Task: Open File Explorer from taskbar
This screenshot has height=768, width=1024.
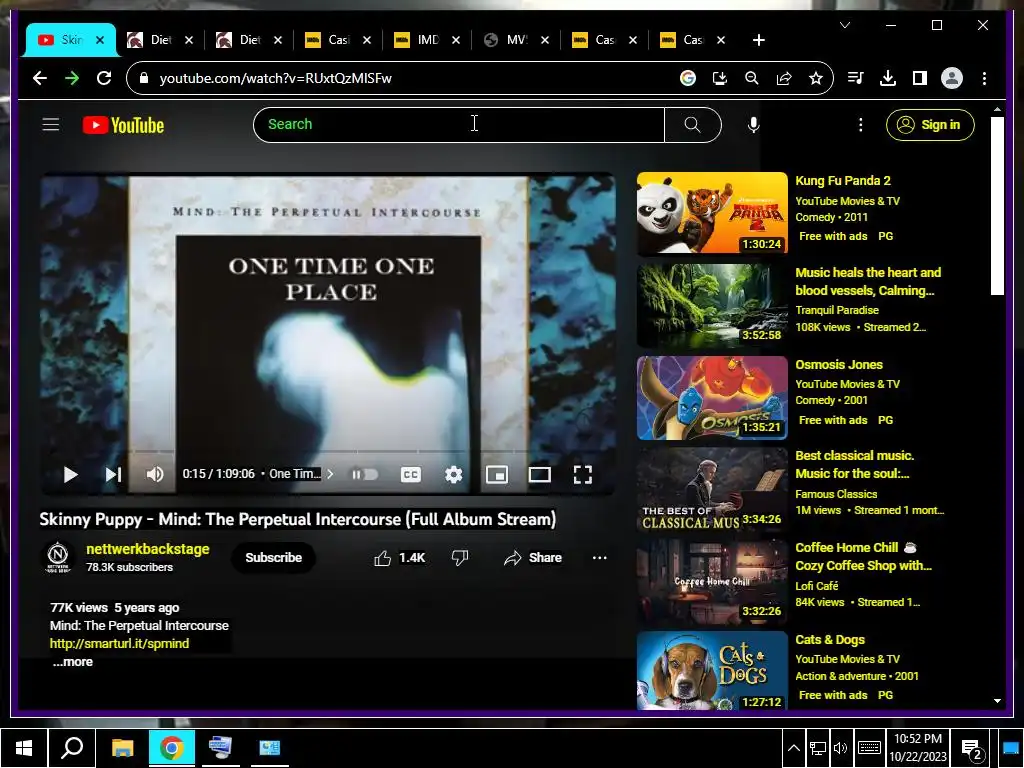Action: [x=122, y=748]
